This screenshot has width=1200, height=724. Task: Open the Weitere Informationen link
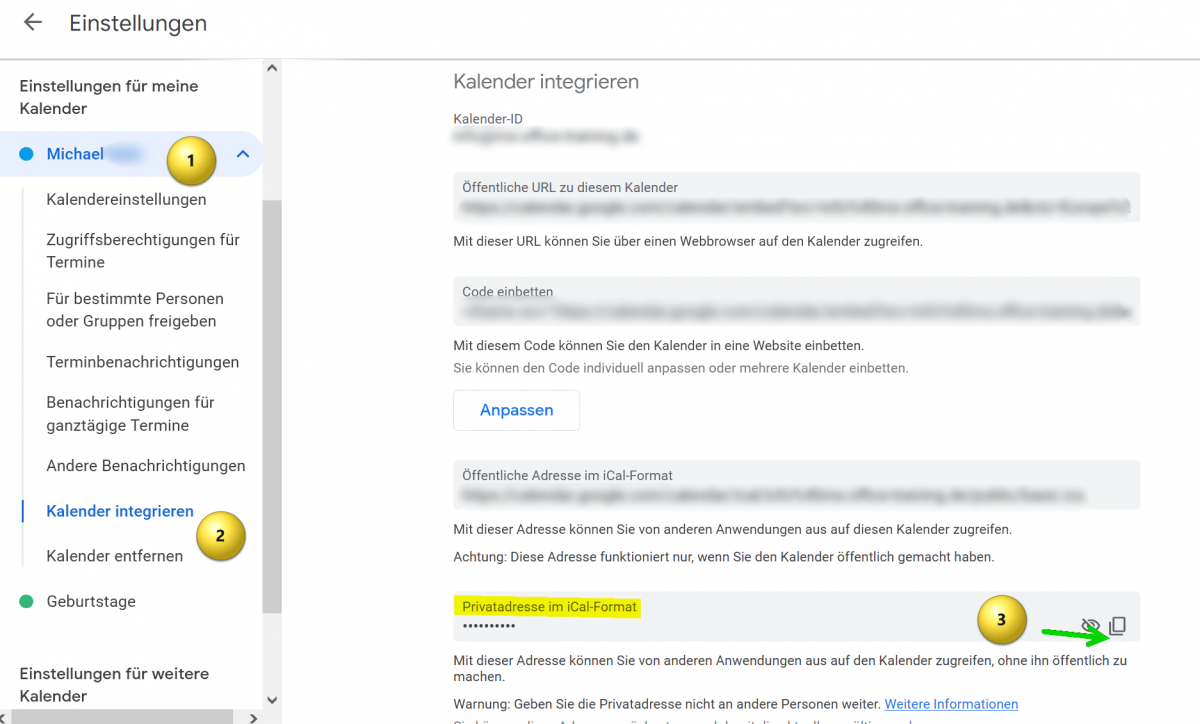click(951, 704)
